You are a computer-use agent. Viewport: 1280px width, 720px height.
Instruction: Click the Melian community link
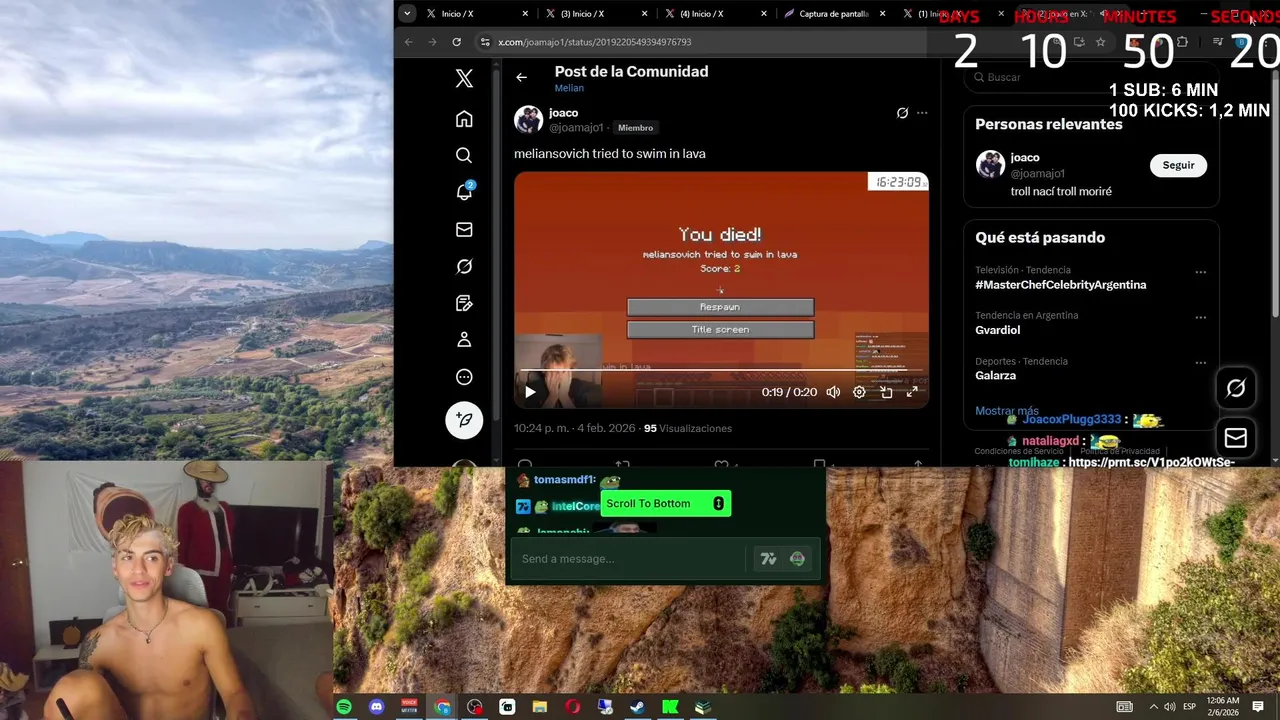[x=569, y=88]
